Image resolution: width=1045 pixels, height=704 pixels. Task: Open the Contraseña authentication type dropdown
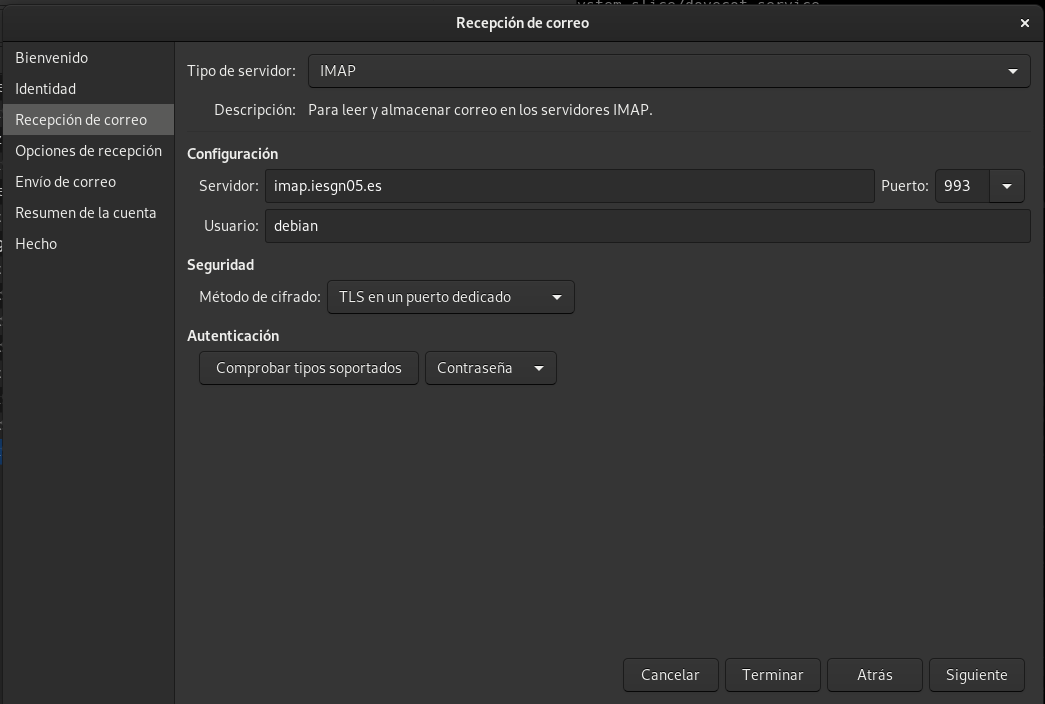tap(490, 368)
